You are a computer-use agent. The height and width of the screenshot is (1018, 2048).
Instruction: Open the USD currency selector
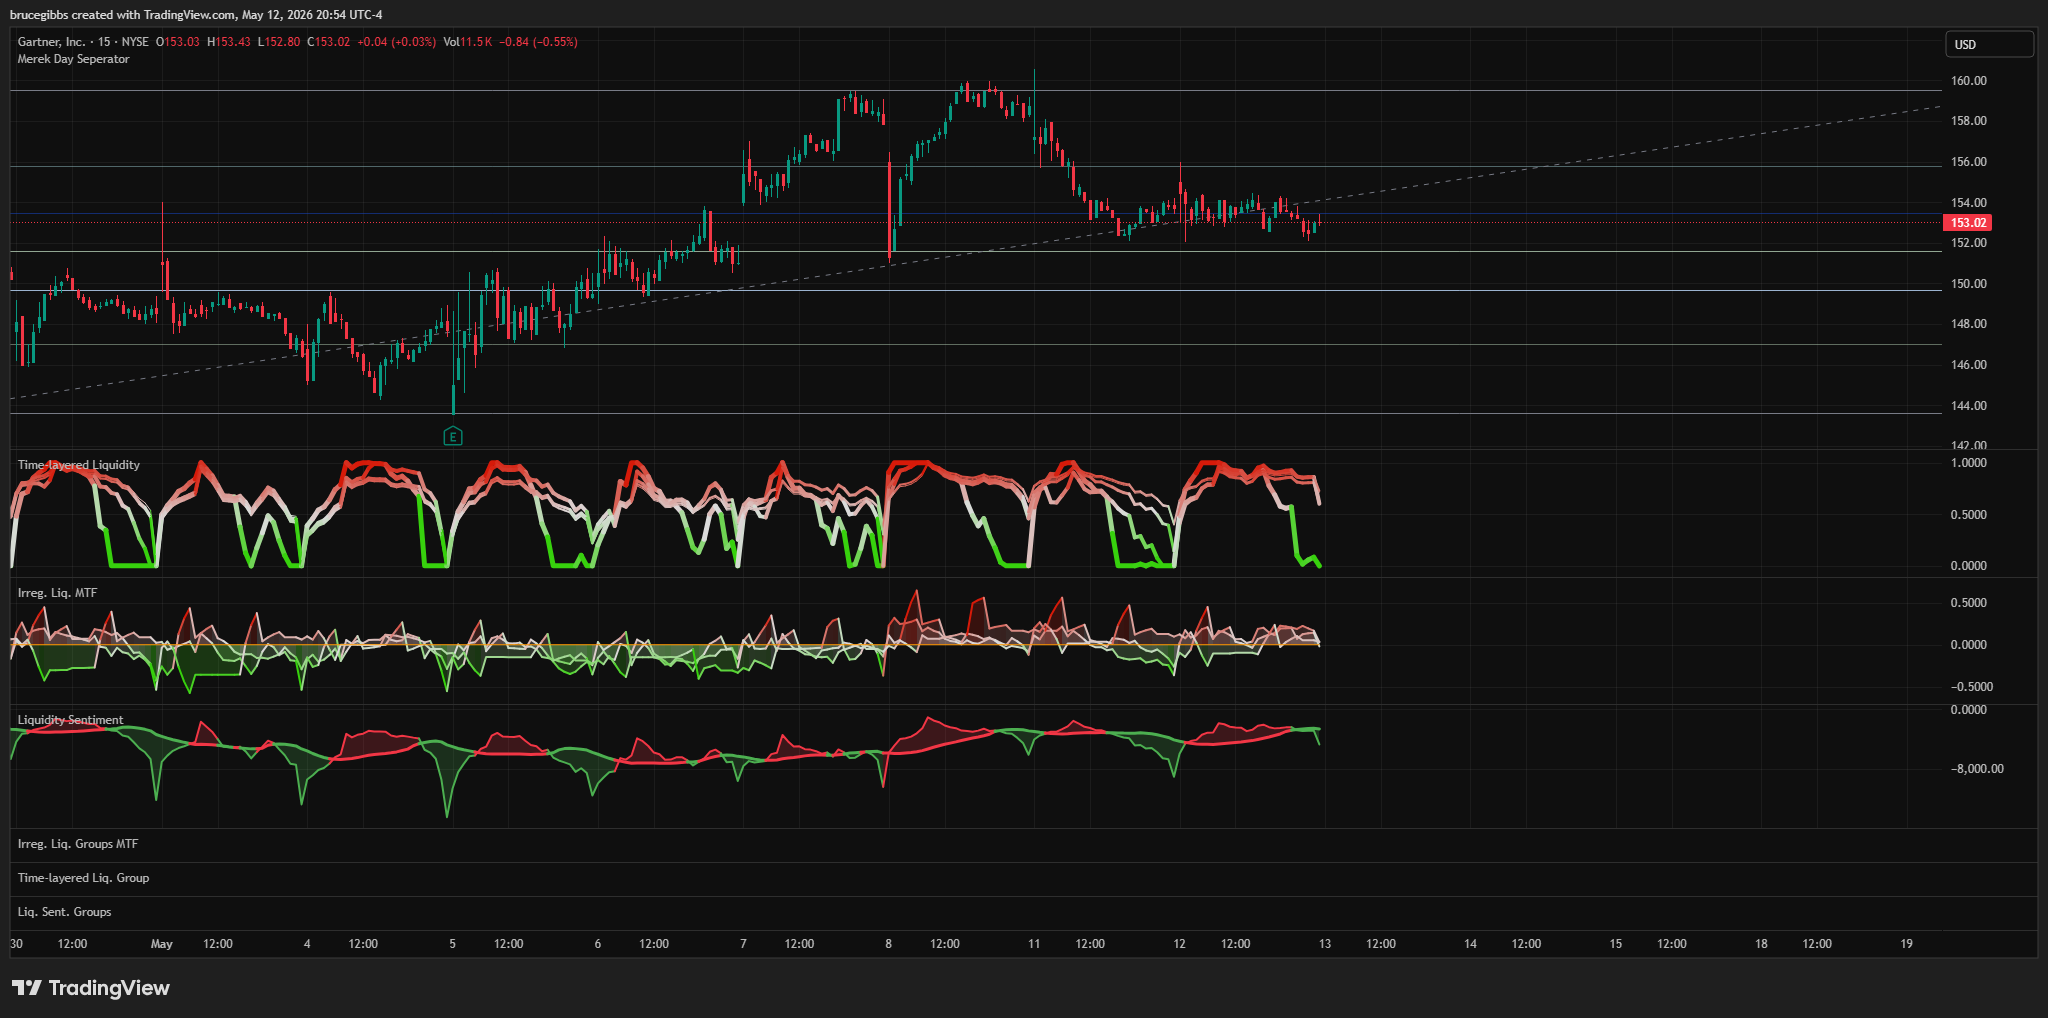click(1989, 44)
